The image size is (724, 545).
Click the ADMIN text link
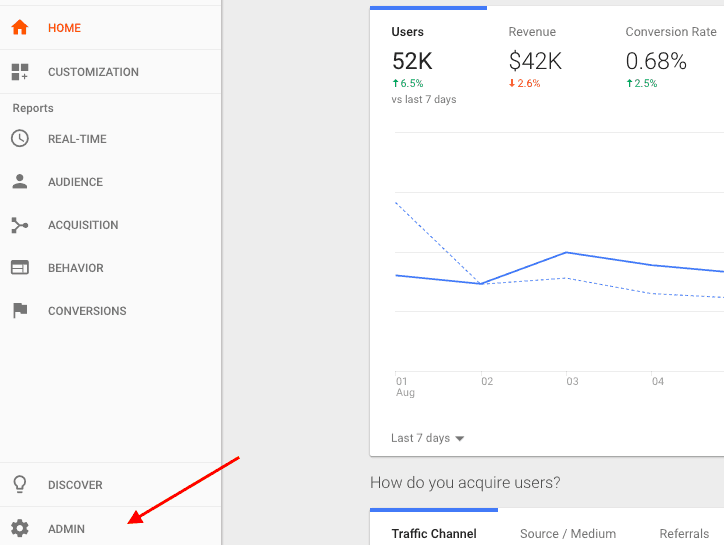(x=67, y=529)
